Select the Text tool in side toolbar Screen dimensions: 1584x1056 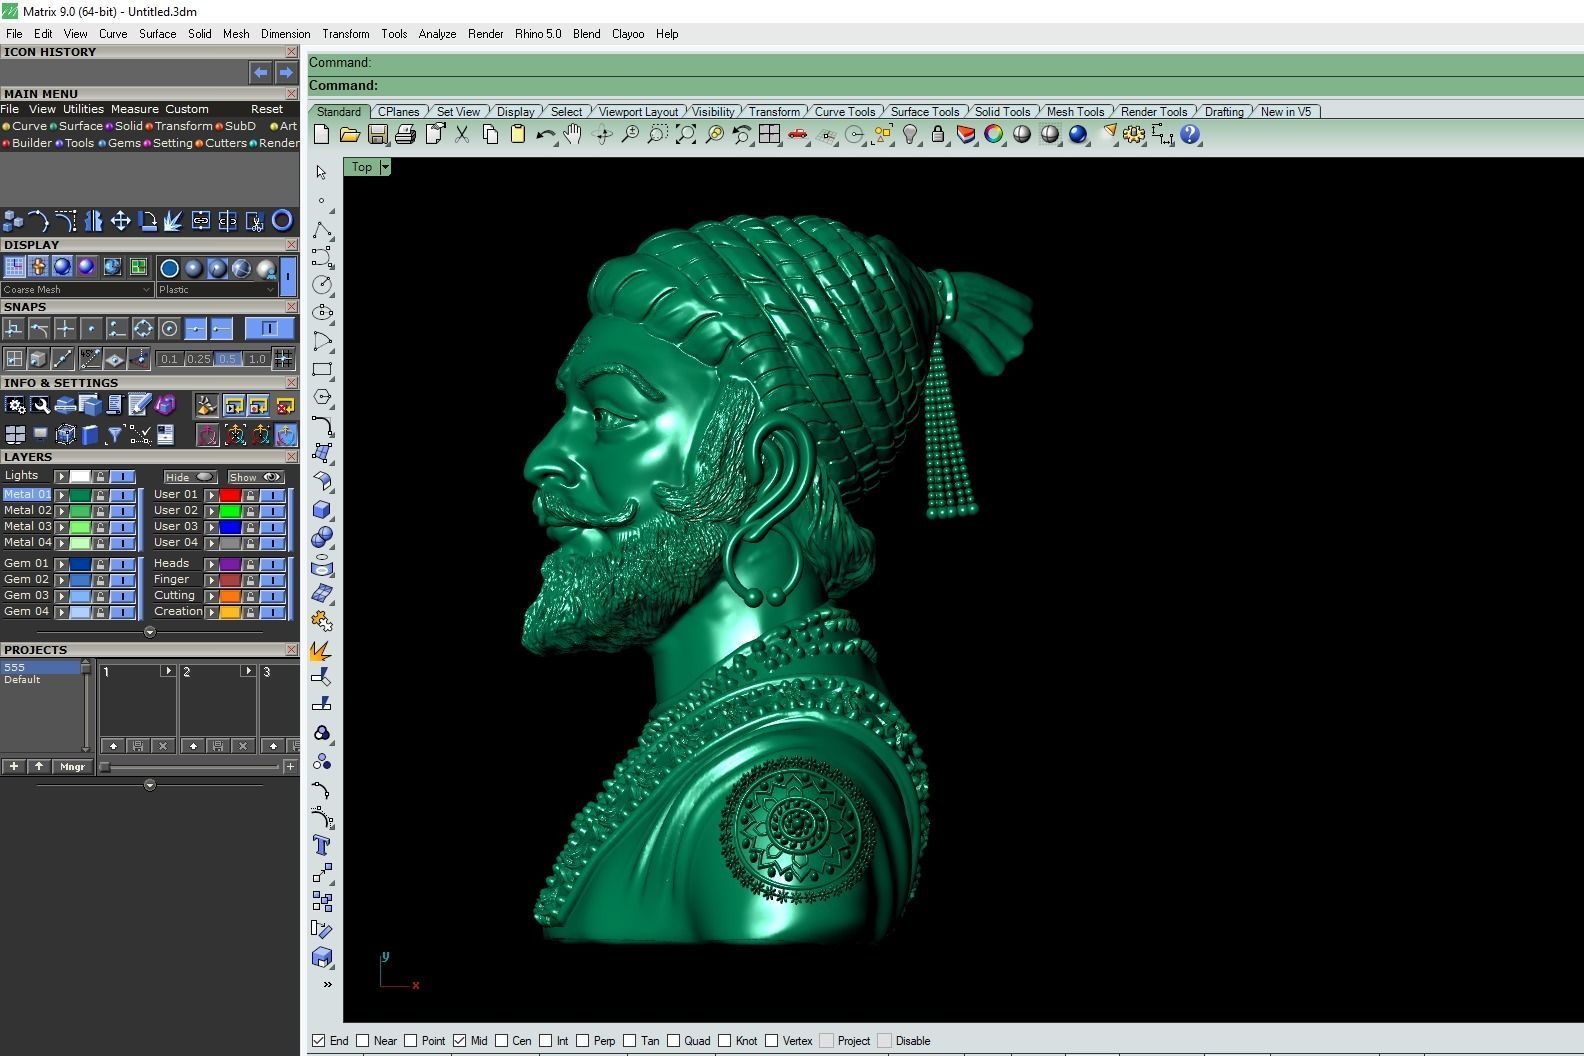[322, 846]
